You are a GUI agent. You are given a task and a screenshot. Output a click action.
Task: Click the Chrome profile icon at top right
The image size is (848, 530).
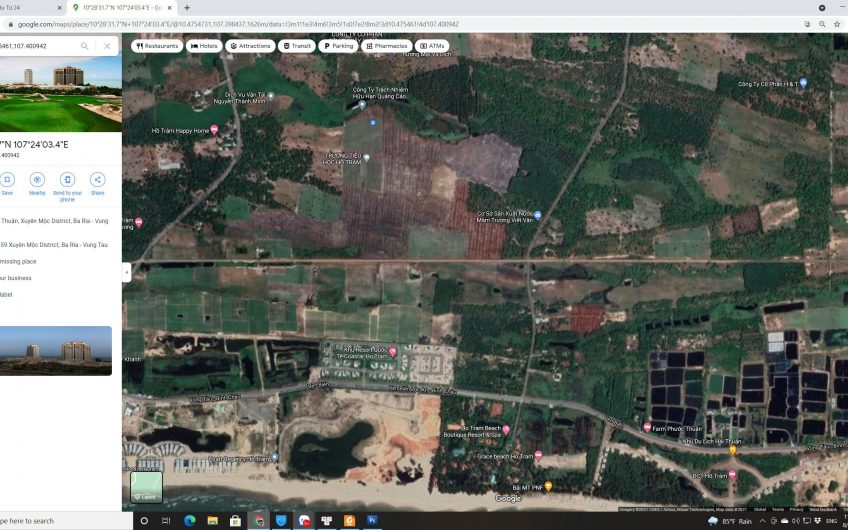(822, 8)
